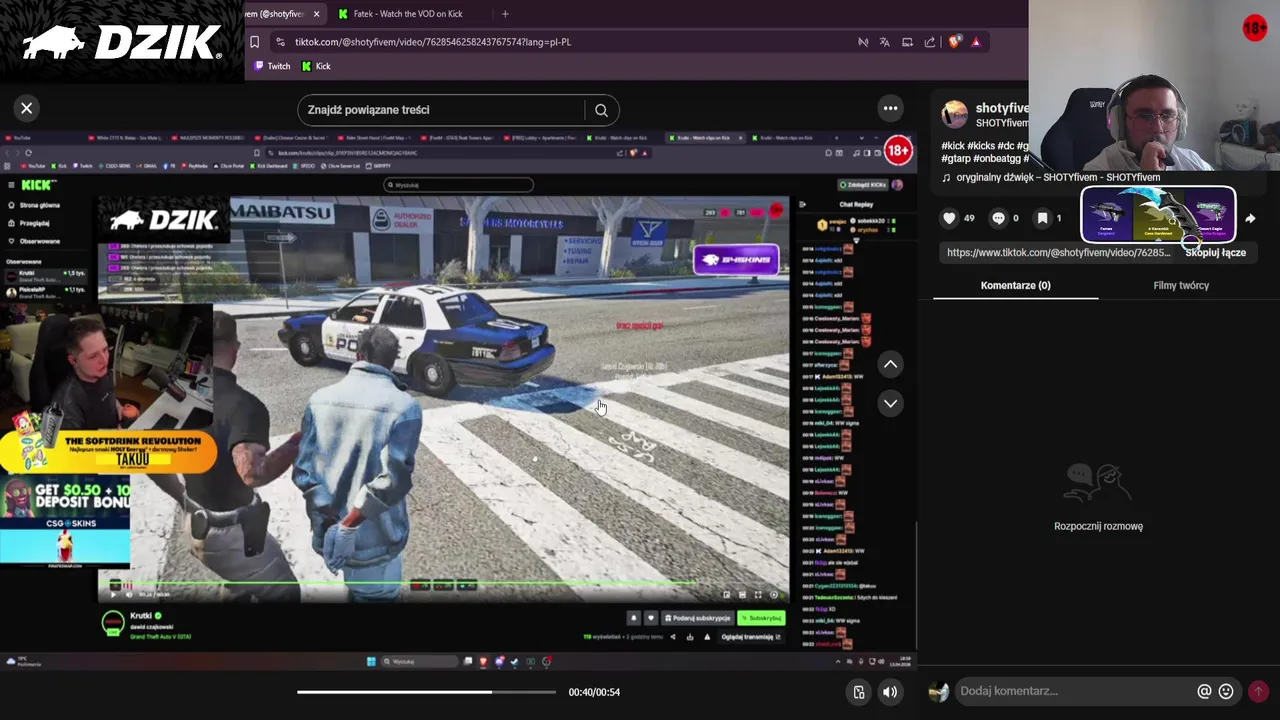This screenshot has width=1280, height=720.
Task: Open 'Strona główna' in Kick sidebar
Action: tap(33, 205)
